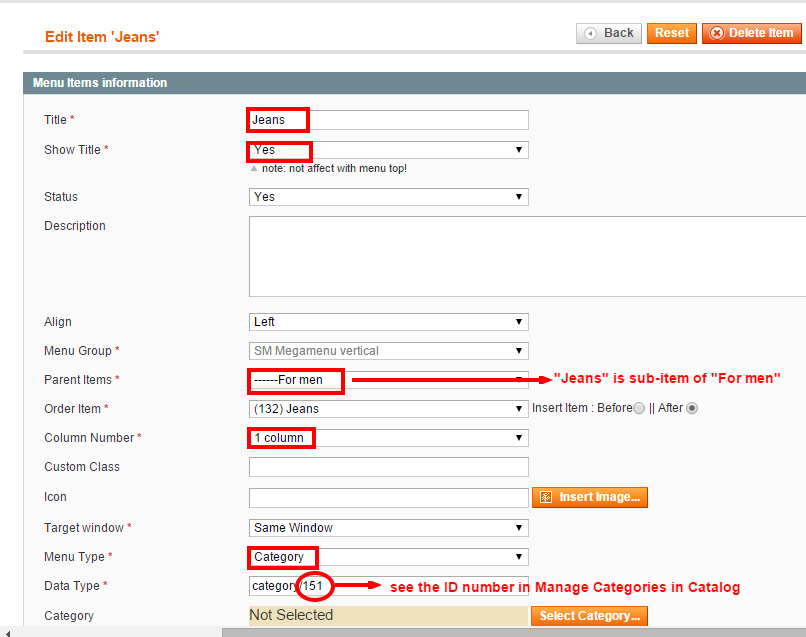Screen dimensions: 806x637
Task: Open the Parent Items dropdown
Action: click(389, 380)
